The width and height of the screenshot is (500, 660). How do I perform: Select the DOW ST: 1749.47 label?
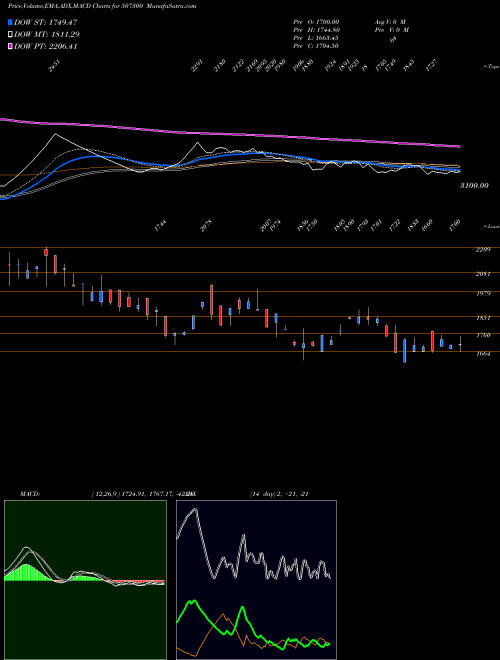coord(45,22)
